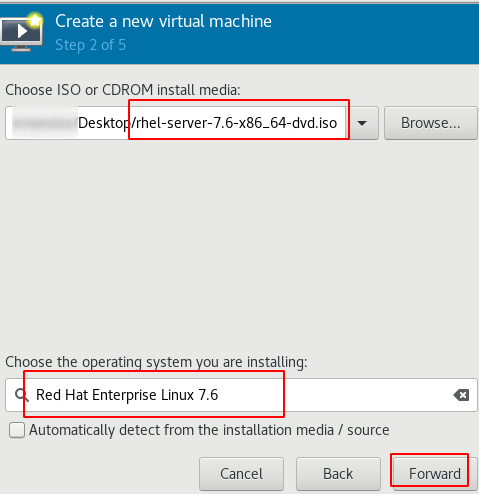Open the Browse... file chooser
479x494 pixels.
tap(431, 123)
